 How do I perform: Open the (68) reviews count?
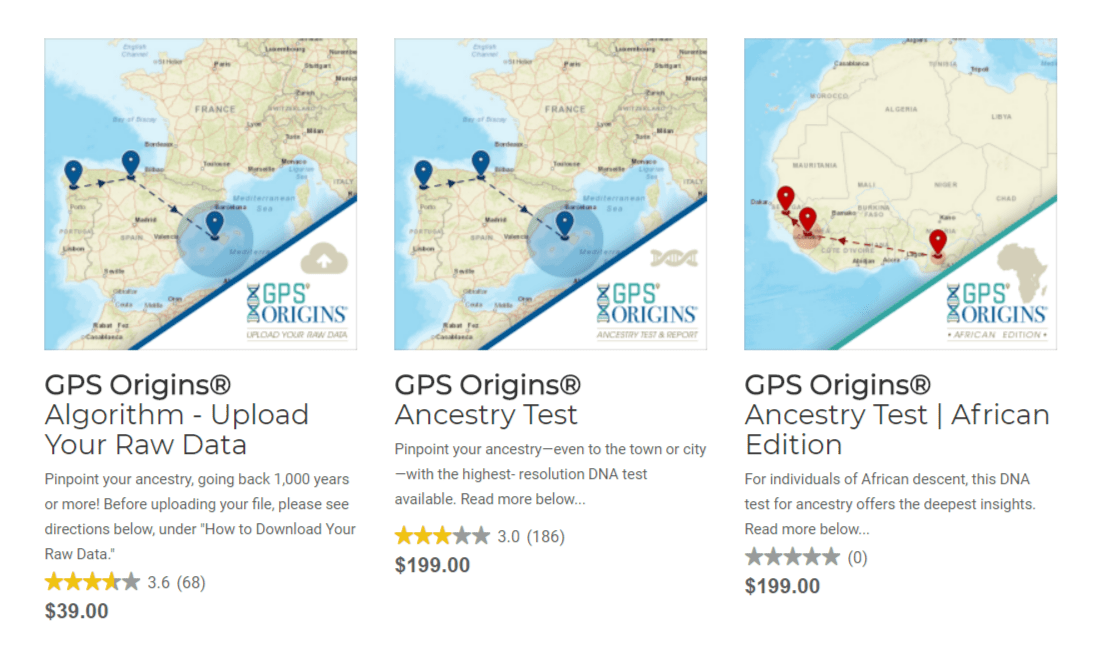click(191, 582)
